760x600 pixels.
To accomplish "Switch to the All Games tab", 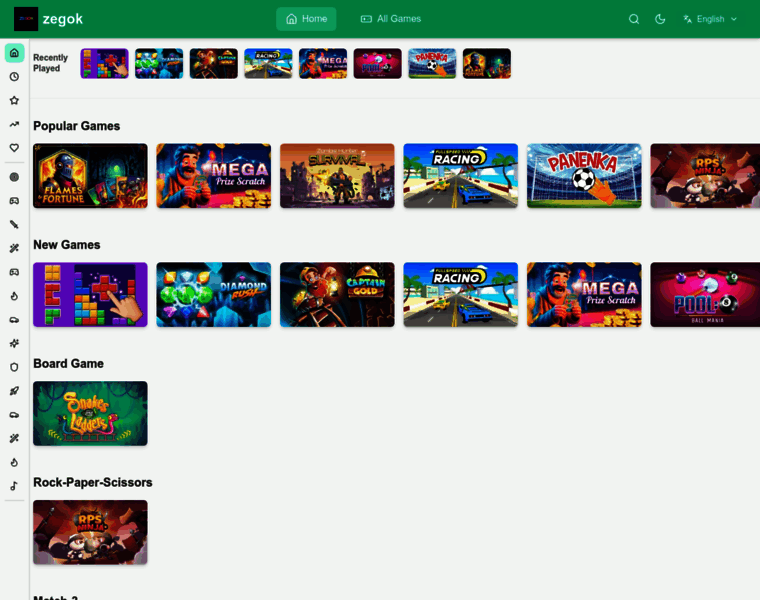I will point(391,19).
